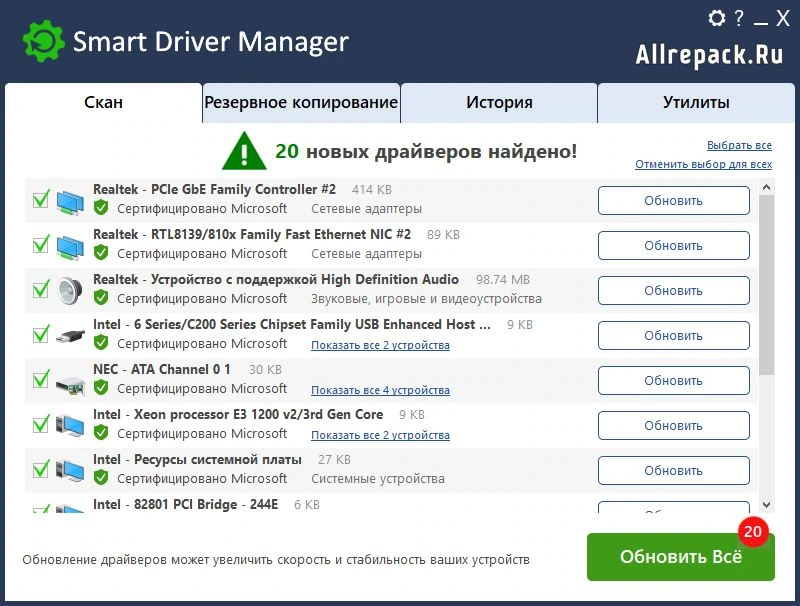Click certified shield under Ресурсы системной платы

pos(101,477)
